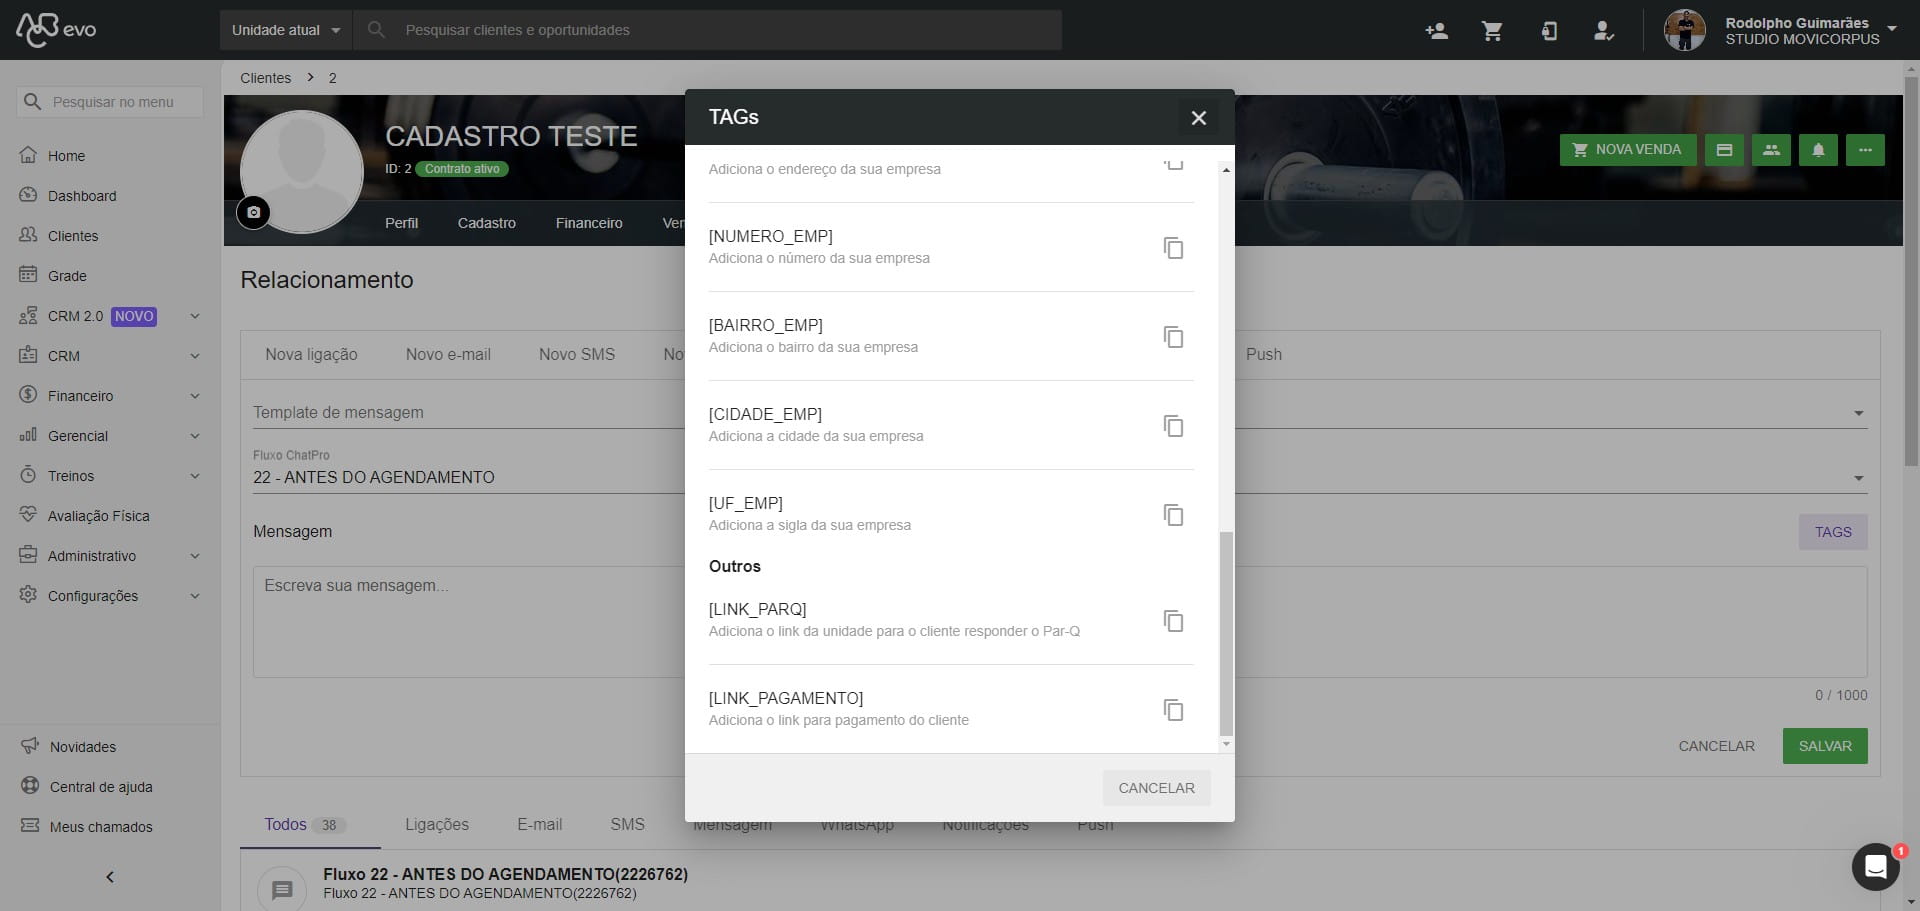
Task: Open Dashboard from sidebar
Action: point(82,196)
